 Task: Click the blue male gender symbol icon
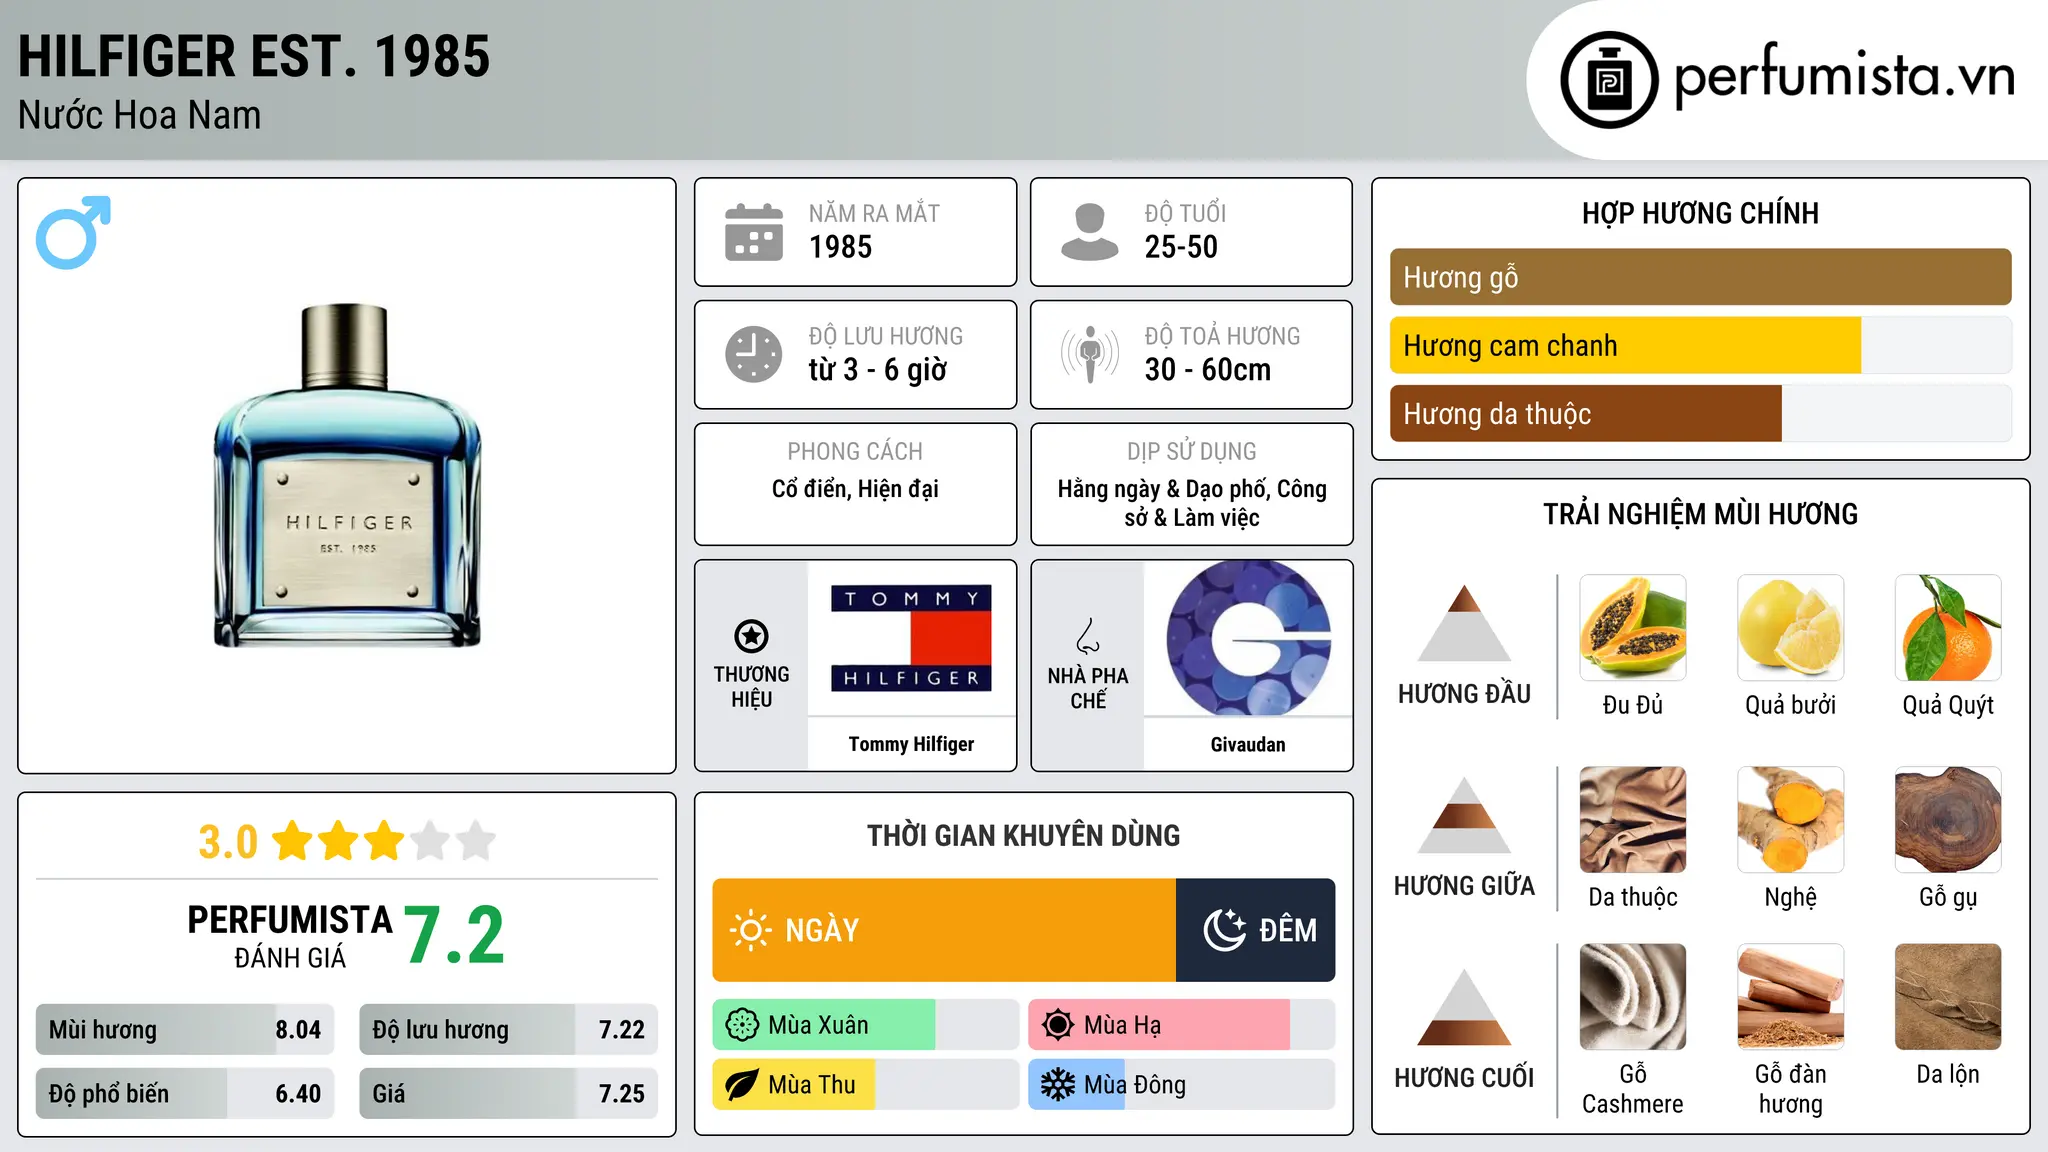pos(73,232)
